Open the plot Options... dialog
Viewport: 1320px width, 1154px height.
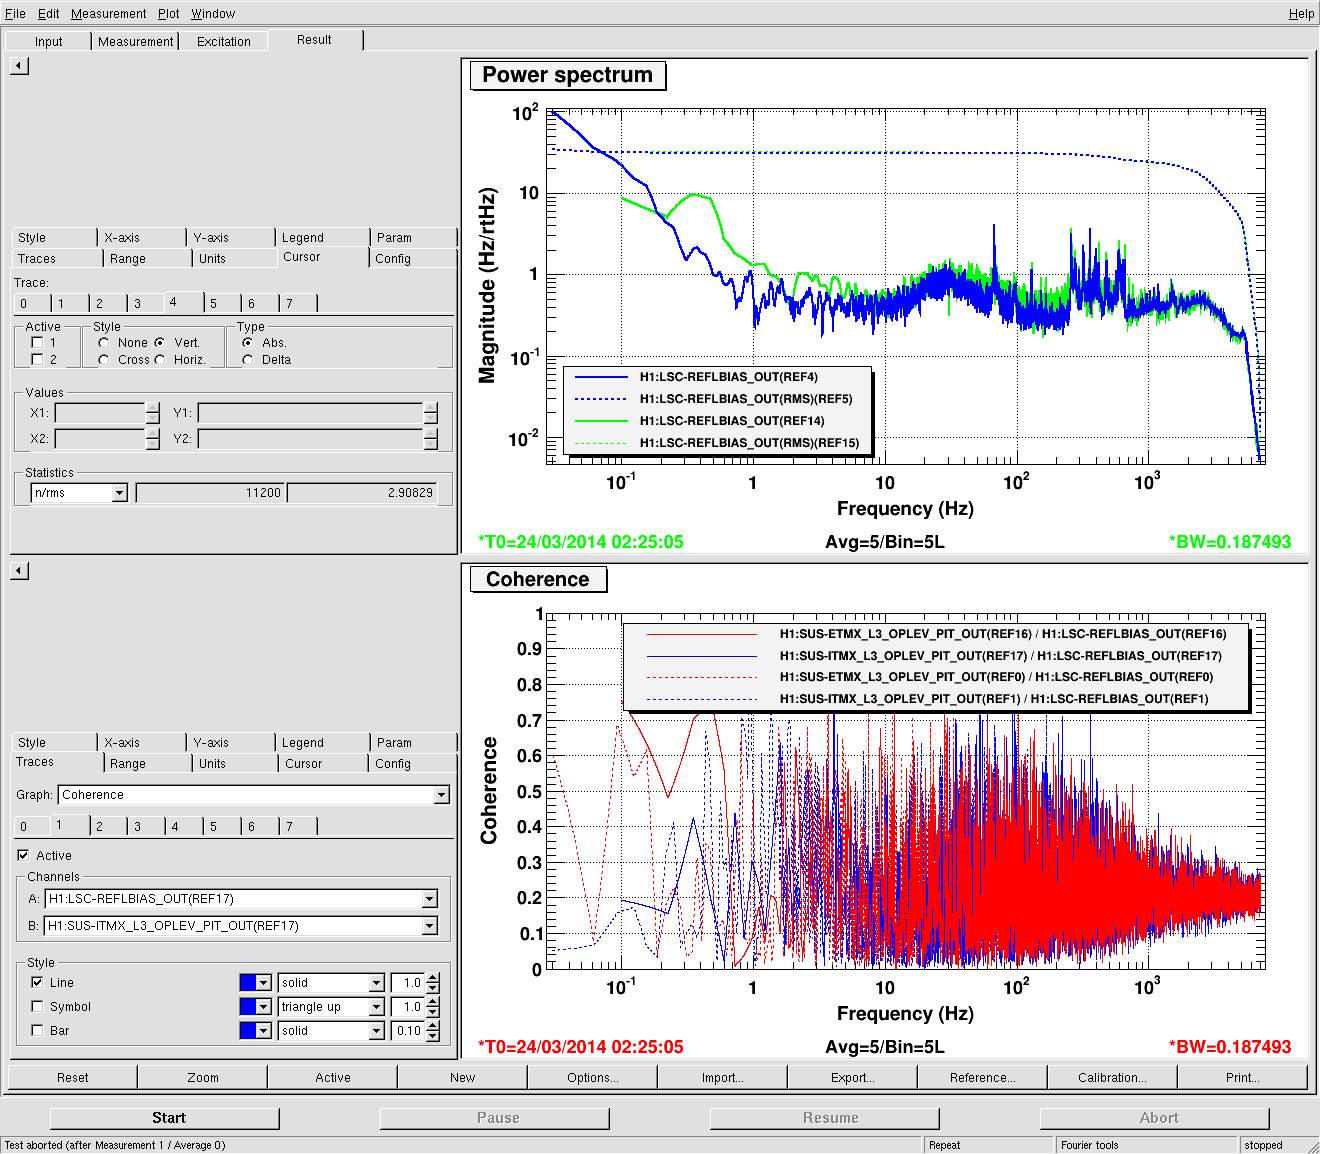coord(593,1078)
